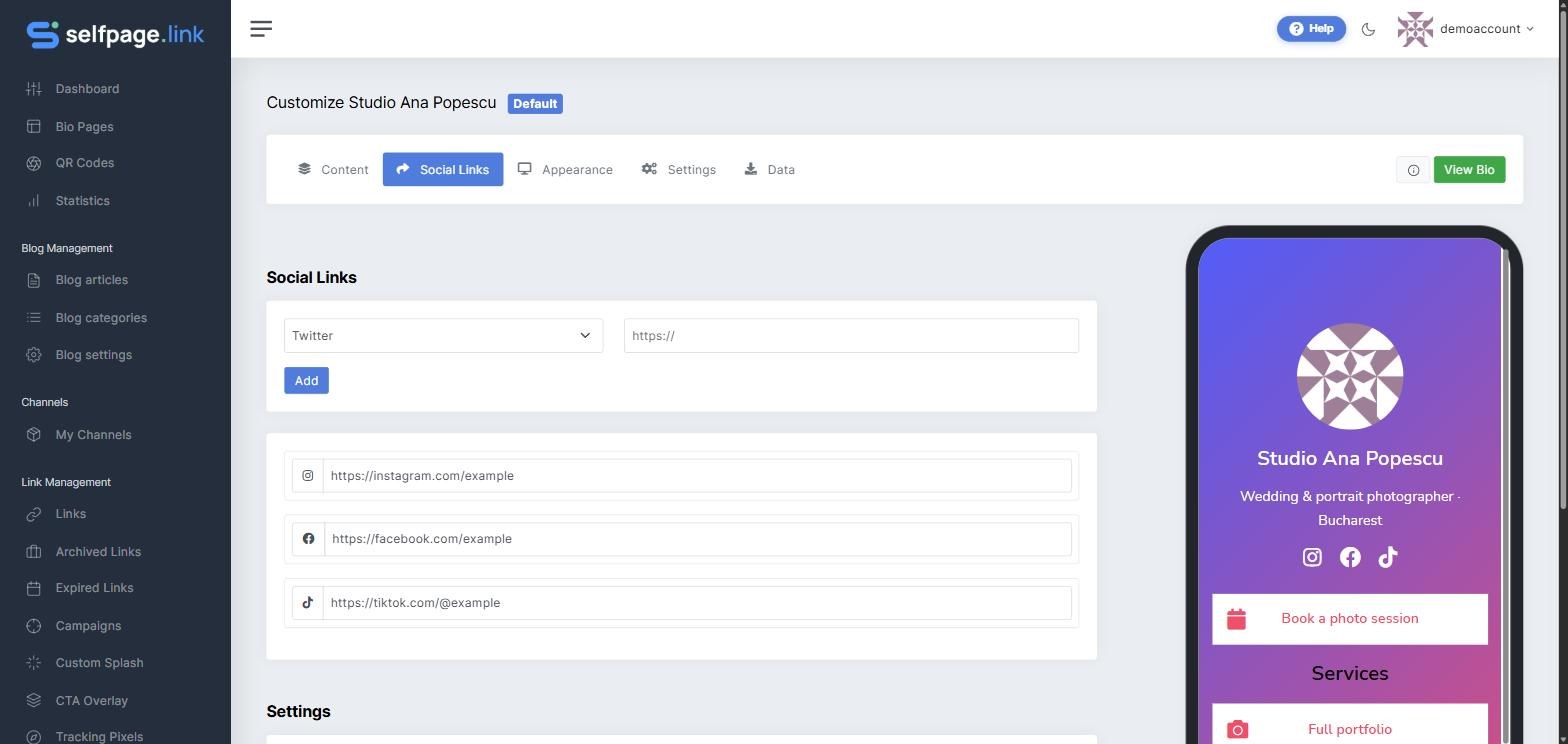Click Facebook icon on the link row
The image size is (1568, 744).
(308, 539)
